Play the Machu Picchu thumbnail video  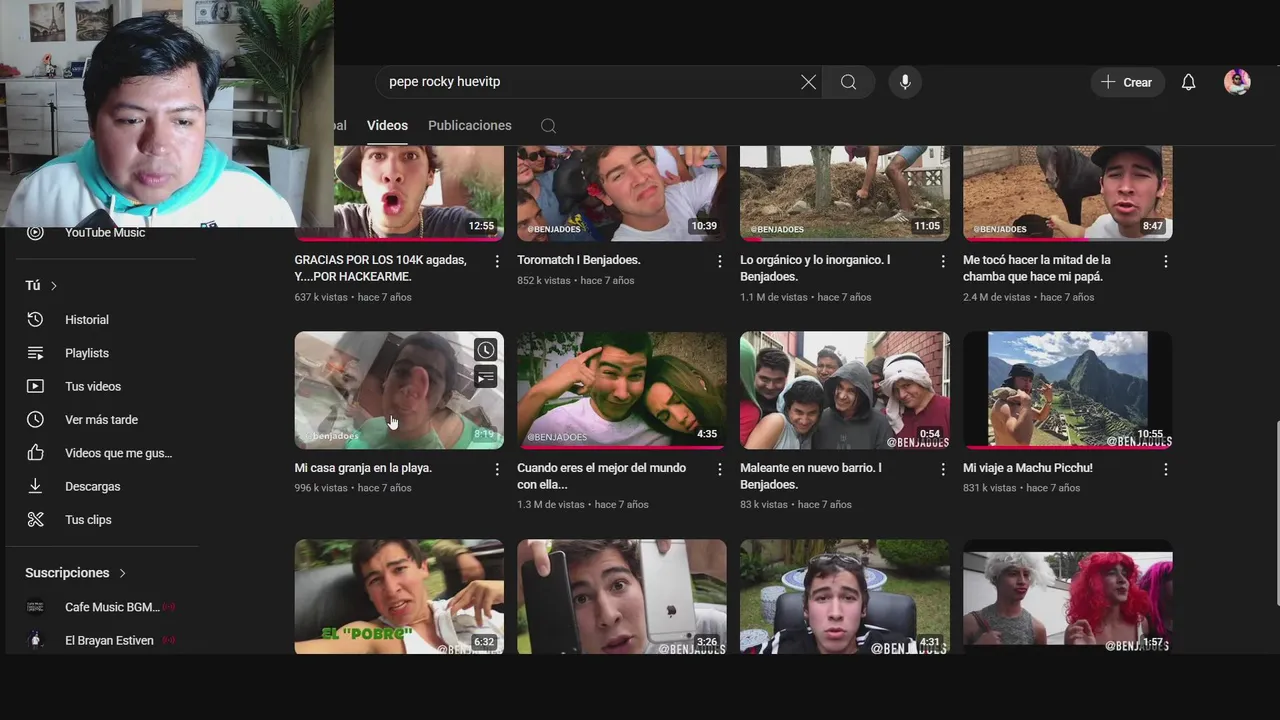click(1067, 390)
